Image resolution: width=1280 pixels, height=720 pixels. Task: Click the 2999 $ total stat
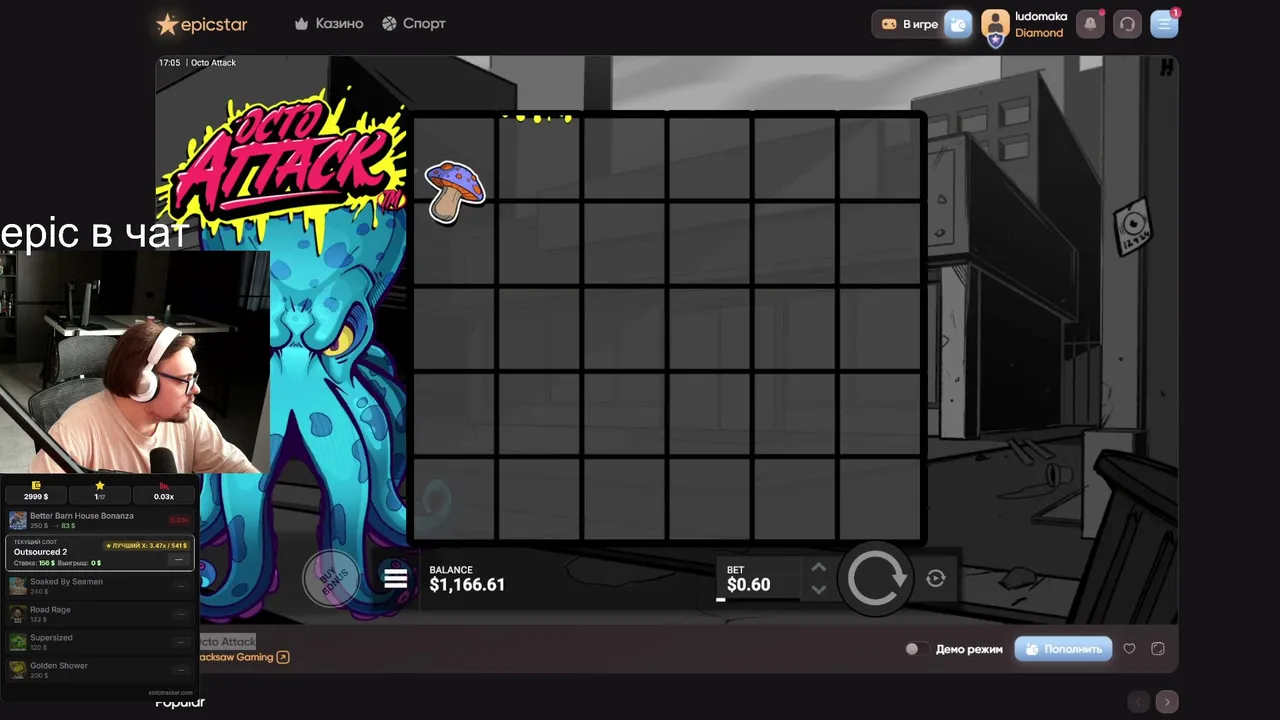pyautogui.click(x=36, y=491)
